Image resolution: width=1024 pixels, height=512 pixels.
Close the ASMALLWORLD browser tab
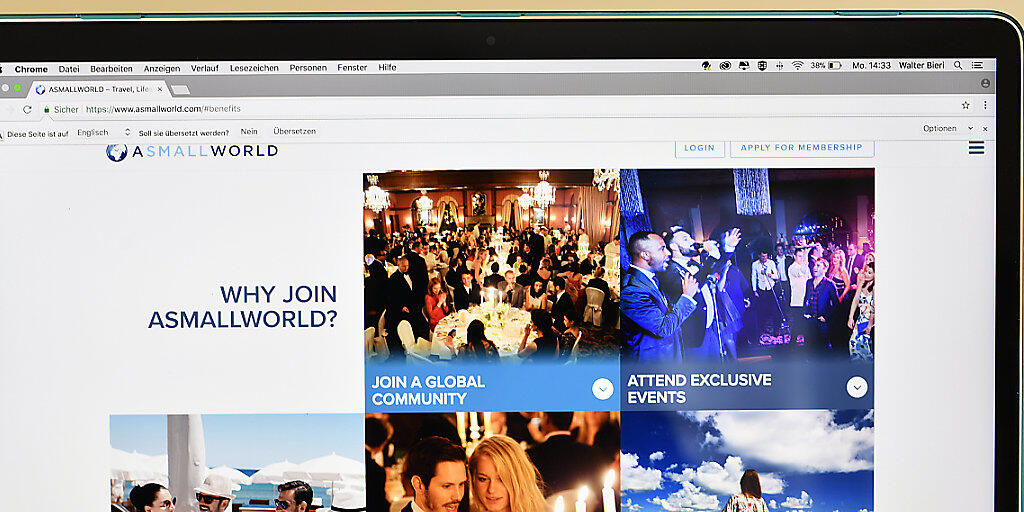[160, 89]
